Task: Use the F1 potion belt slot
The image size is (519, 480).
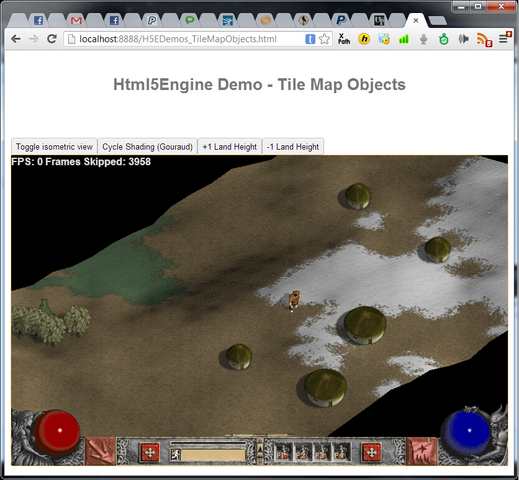Action: 283,453
